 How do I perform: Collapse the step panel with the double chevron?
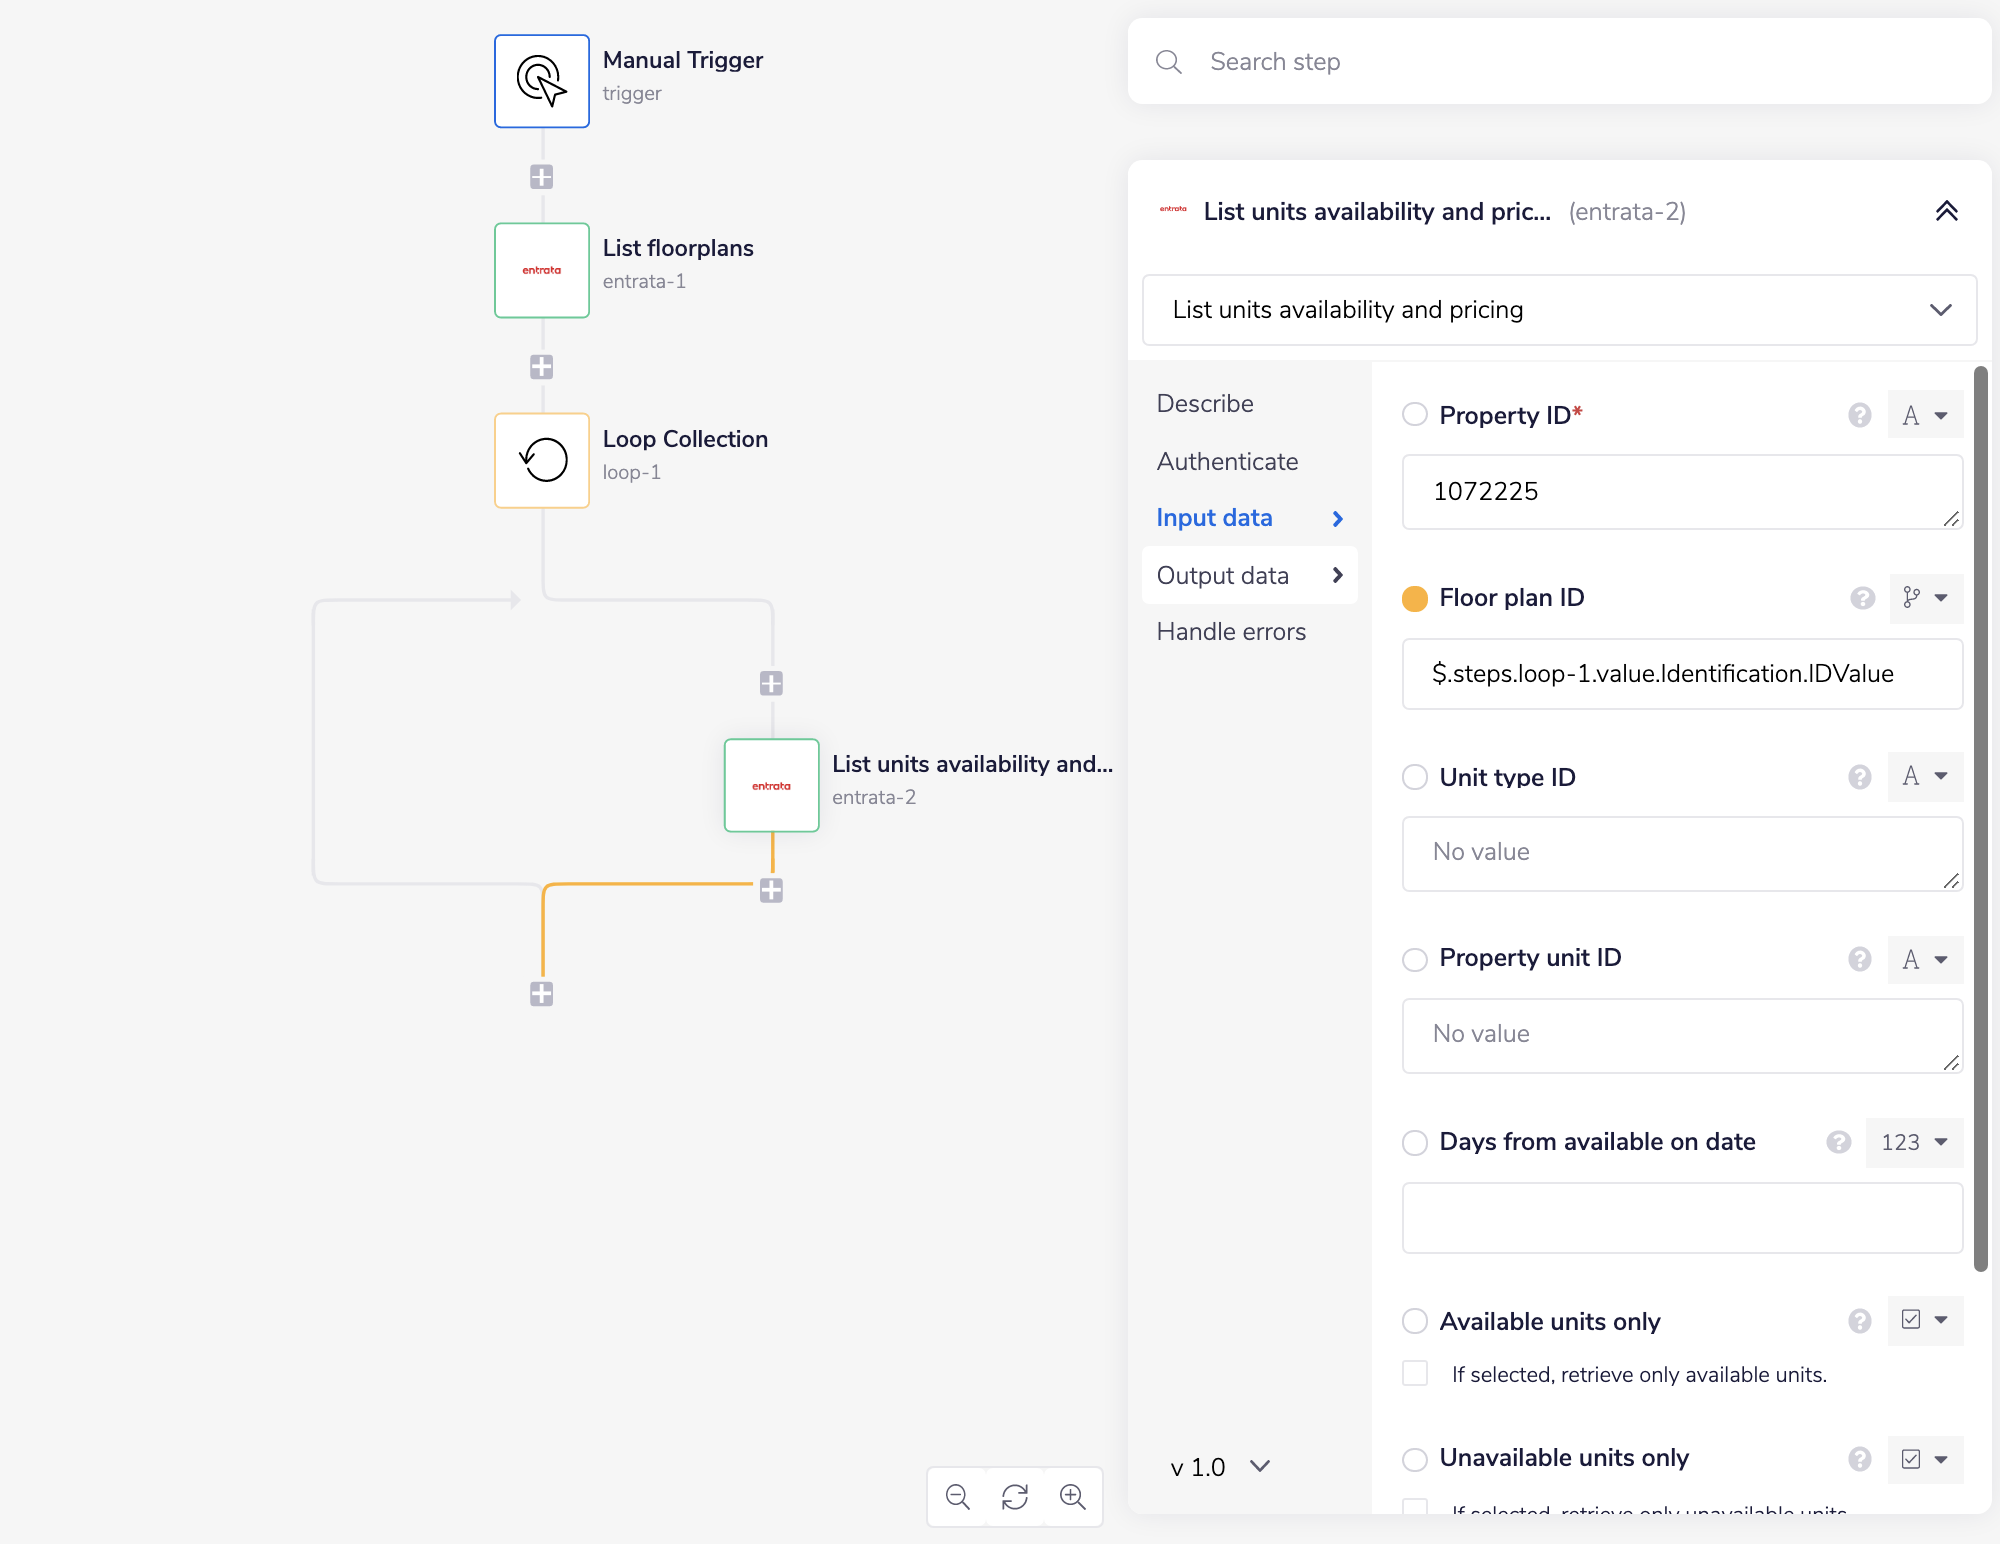[1948, 211]
